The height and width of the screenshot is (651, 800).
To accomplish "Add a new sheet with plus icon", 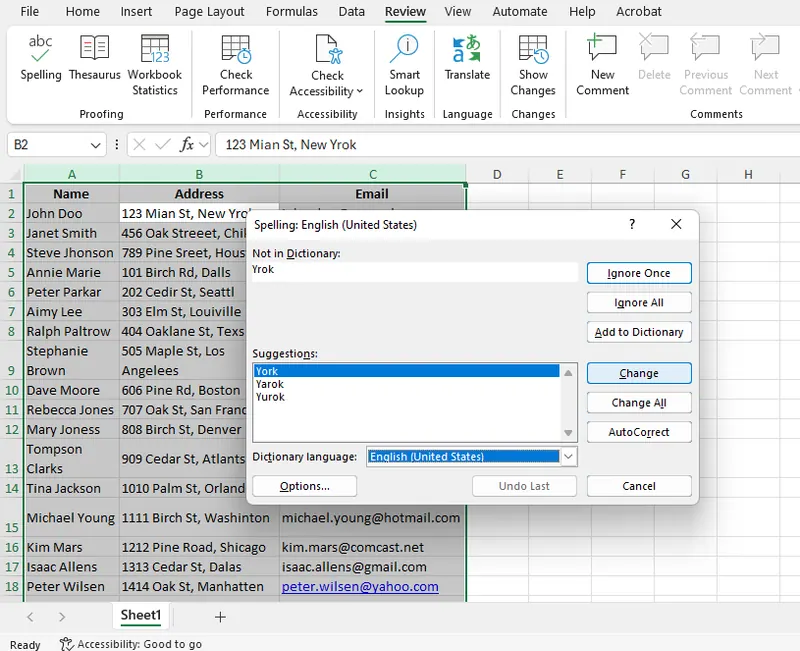I will pyautogui.click(x=220, y=617).
